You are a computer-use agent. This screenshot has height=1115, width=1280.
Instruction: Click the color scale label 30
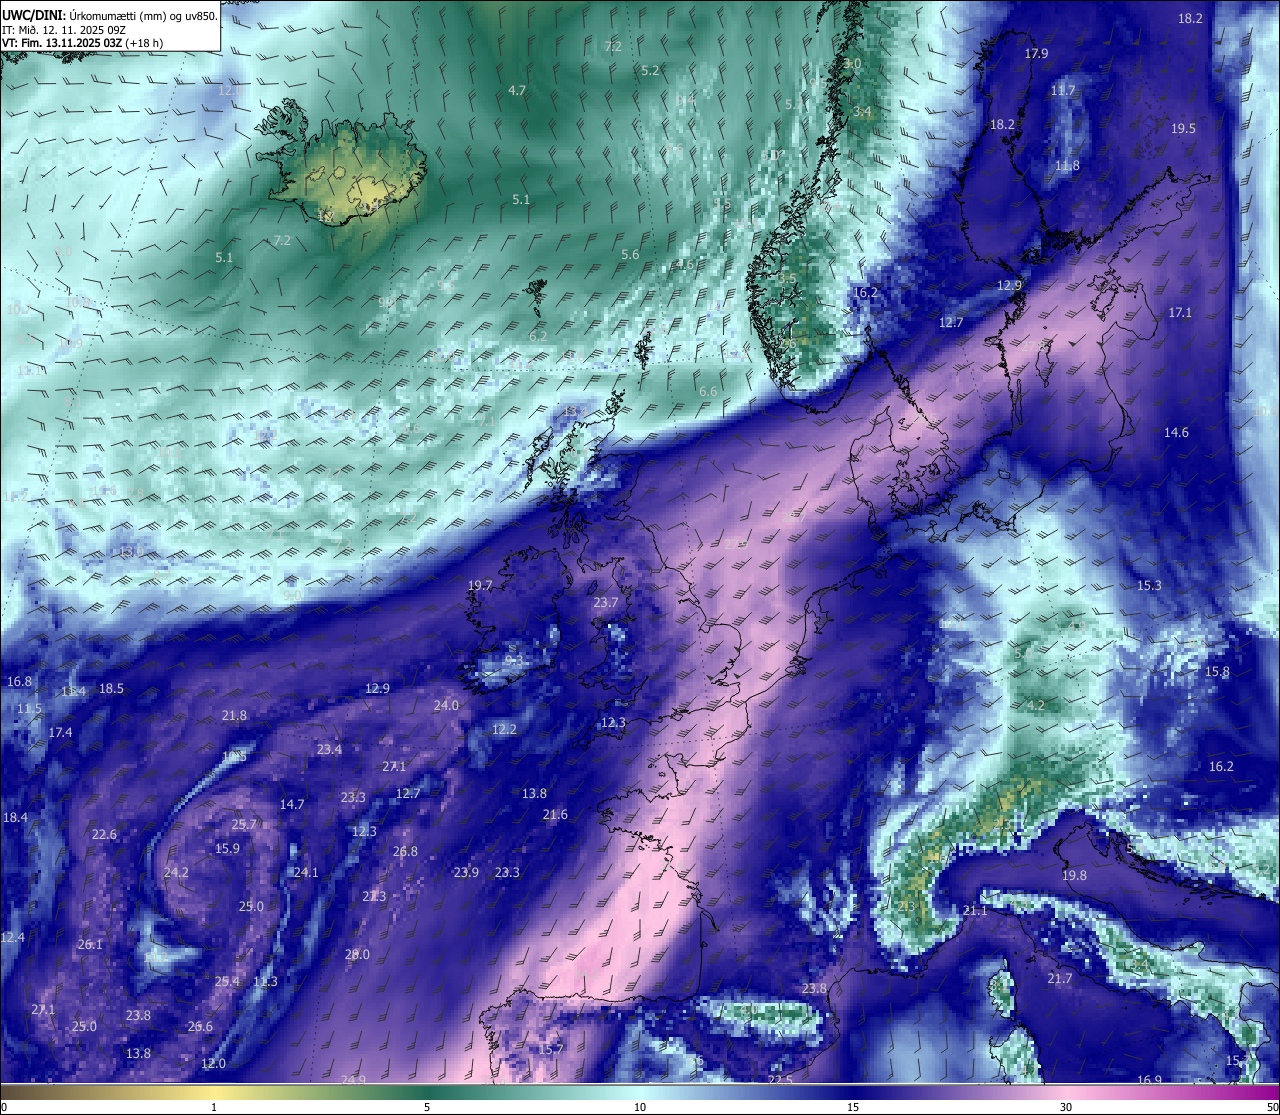coord(1066,1107)
